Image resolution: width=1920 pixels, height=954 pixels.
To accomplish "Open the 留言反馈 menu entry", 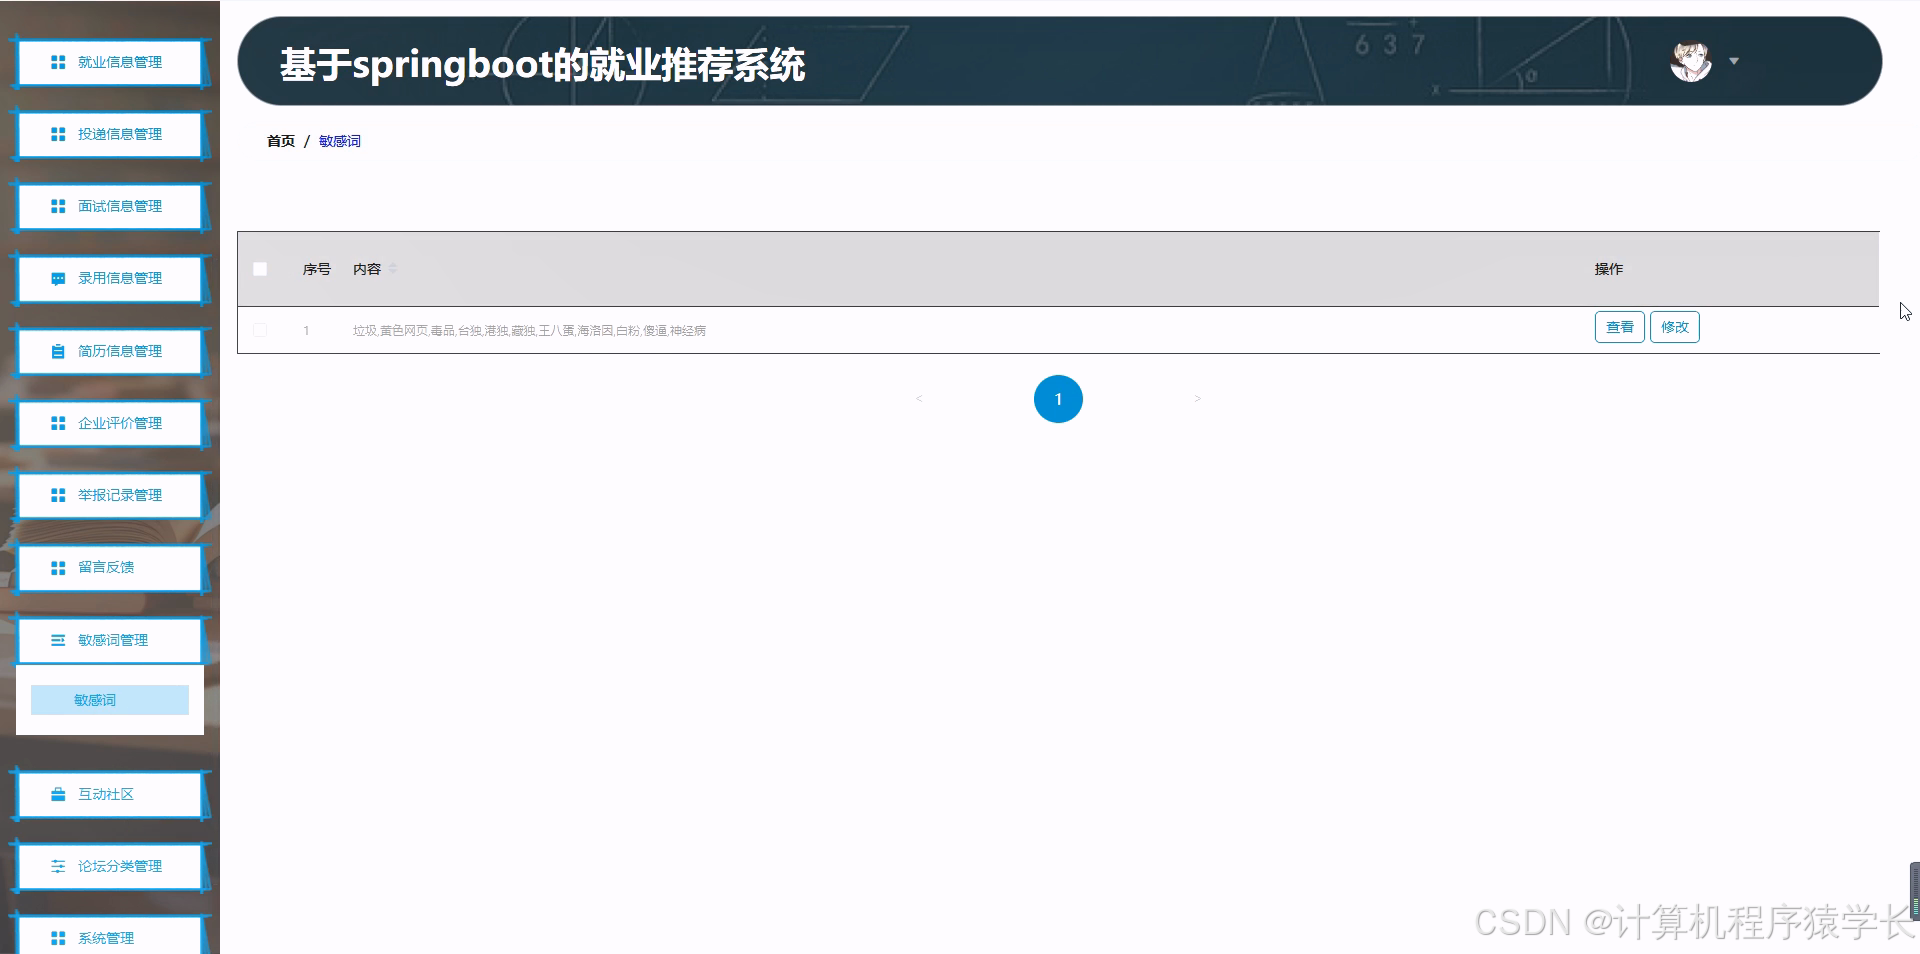I will click(x=110, y=567).
